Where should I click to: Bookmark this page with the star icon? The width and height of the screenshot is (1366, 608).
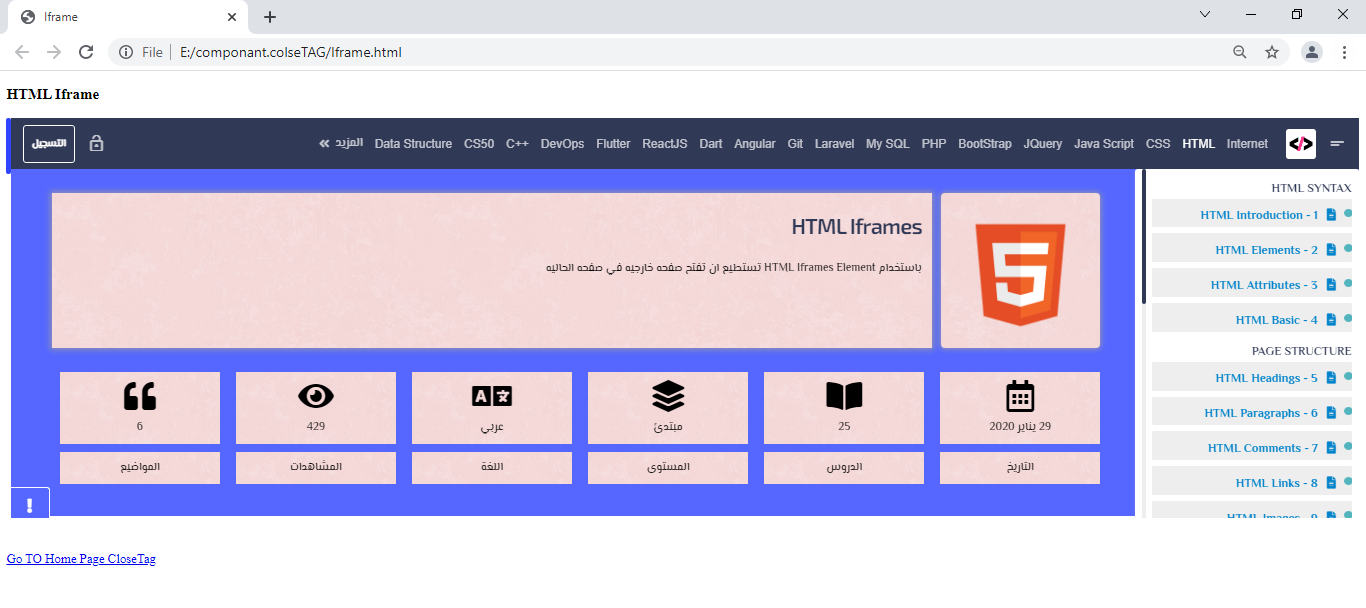click(1272, 52)
